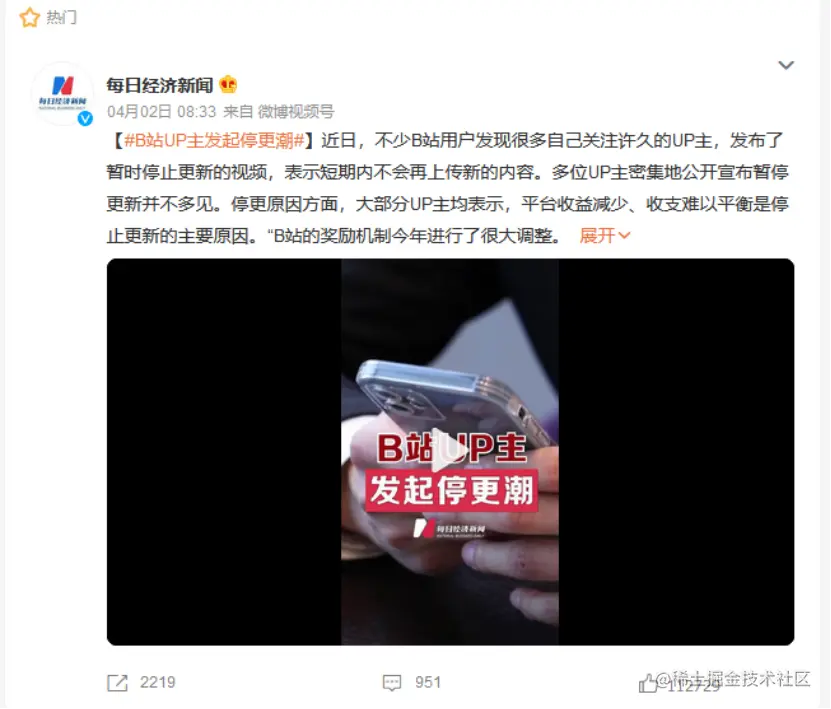Expand full post text with 展开

click(x=605, y=235)
